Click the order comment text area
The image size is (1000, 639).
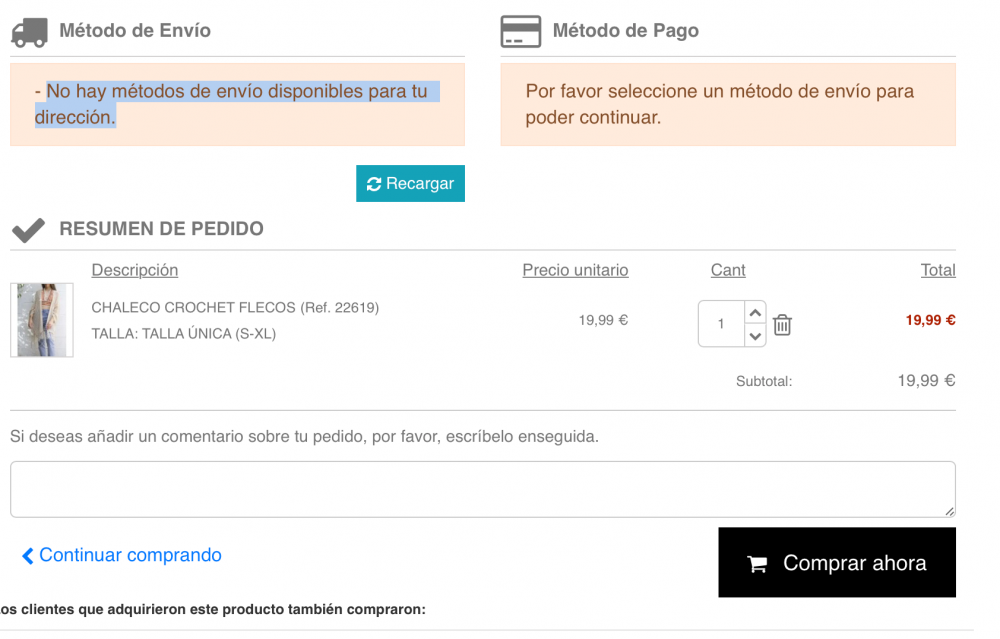(x=483, y=488)
